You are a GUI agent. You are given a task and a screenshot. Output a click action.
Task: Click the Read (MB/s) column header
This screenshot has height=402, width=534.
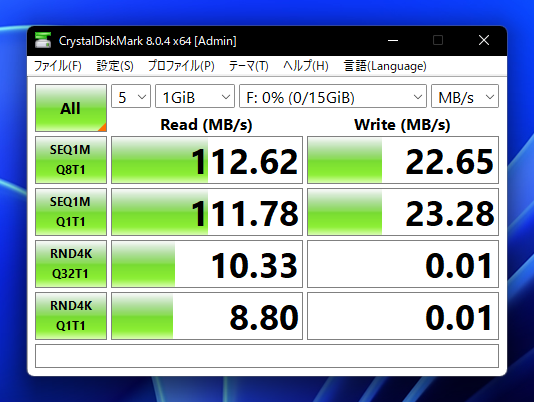tap(206, 125)
